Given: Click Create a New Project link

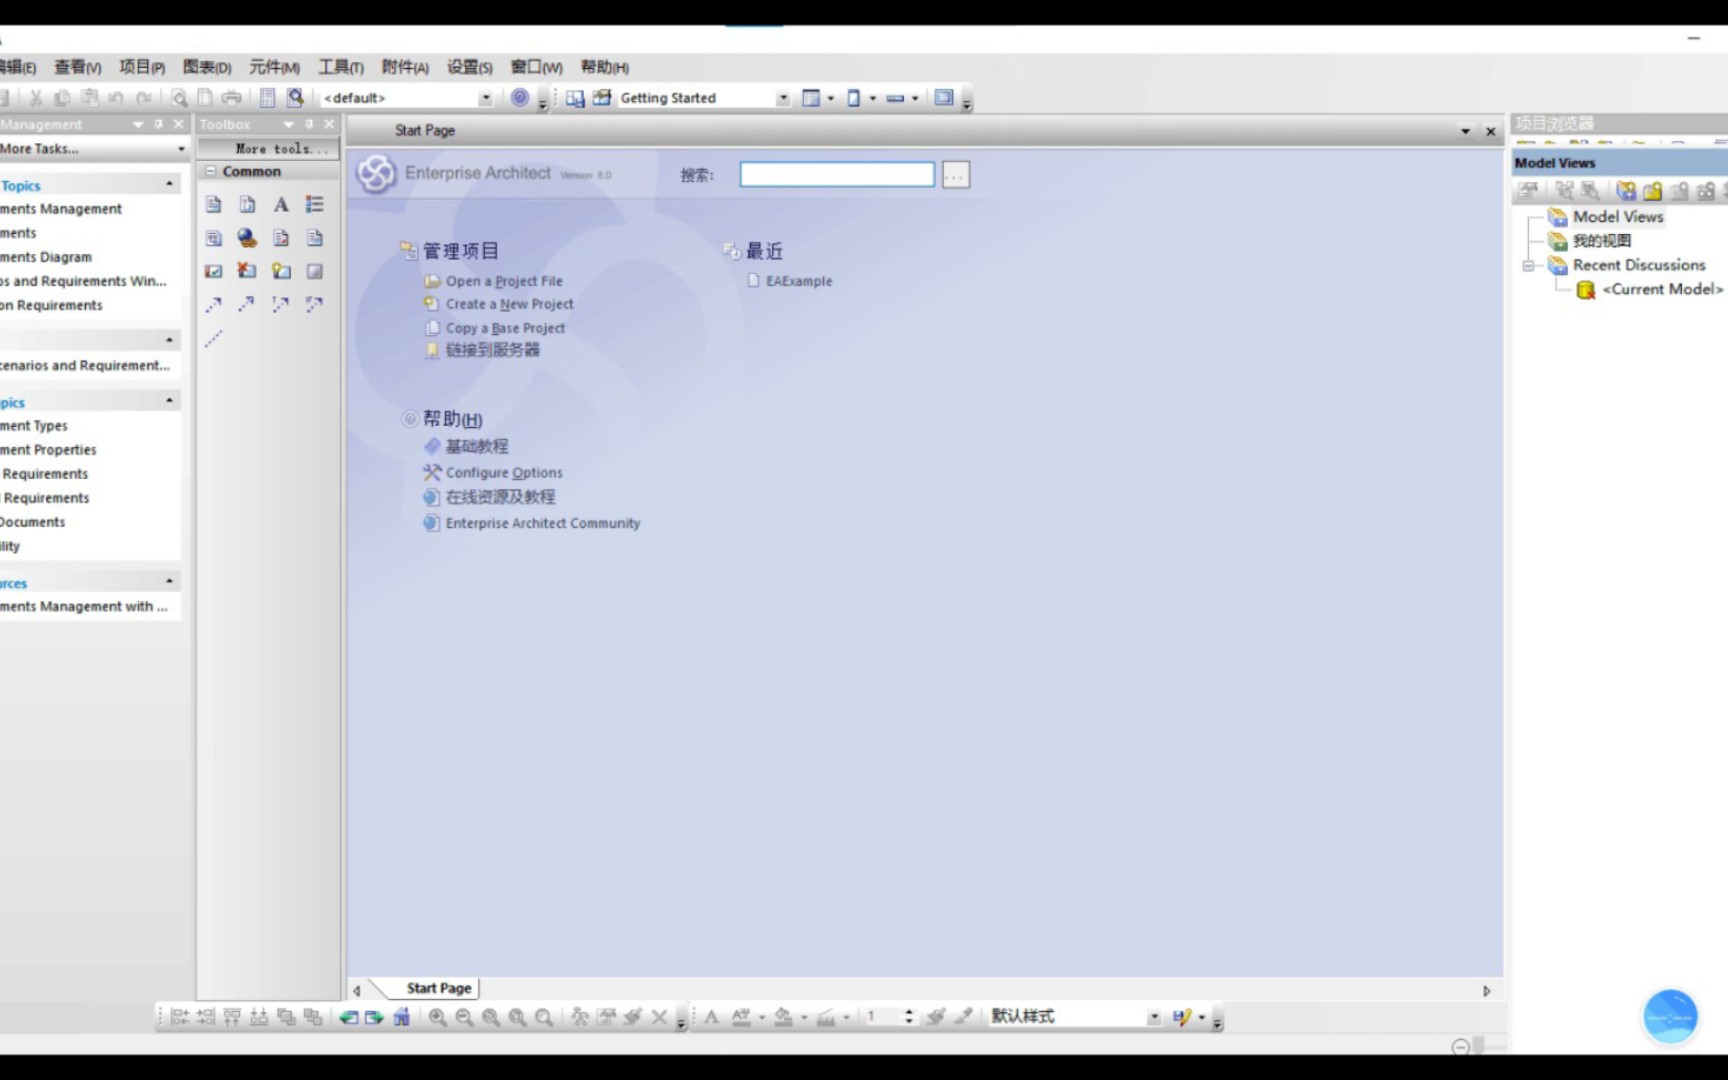Looking at the screenshot, I should tap(509, 304).
